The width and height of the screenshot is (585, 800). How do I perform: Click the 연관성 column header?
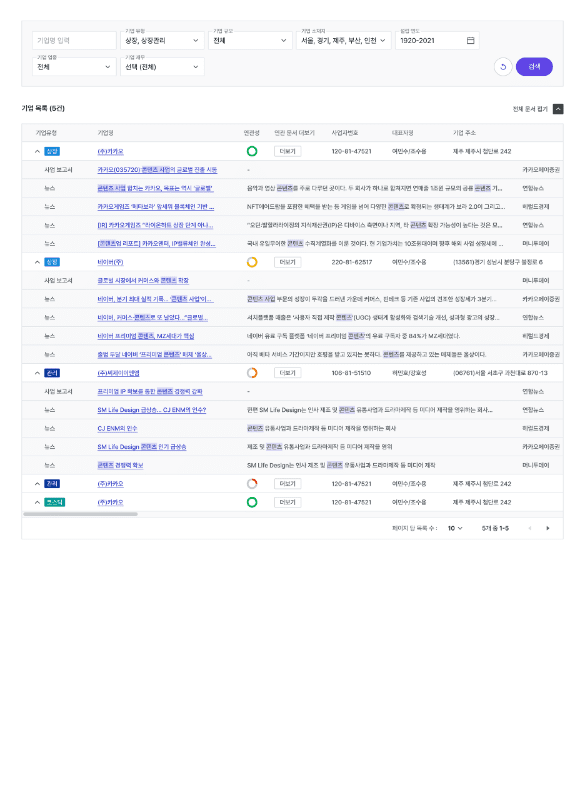tap(251, 133)
